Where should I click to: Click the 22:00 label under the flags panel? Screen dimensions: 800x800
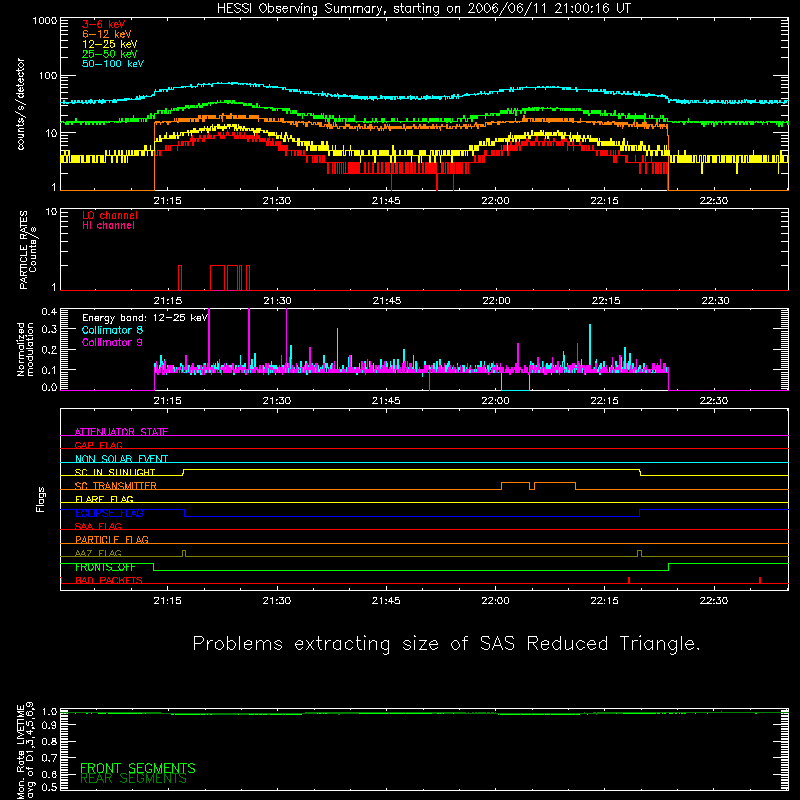click(495, 601)
